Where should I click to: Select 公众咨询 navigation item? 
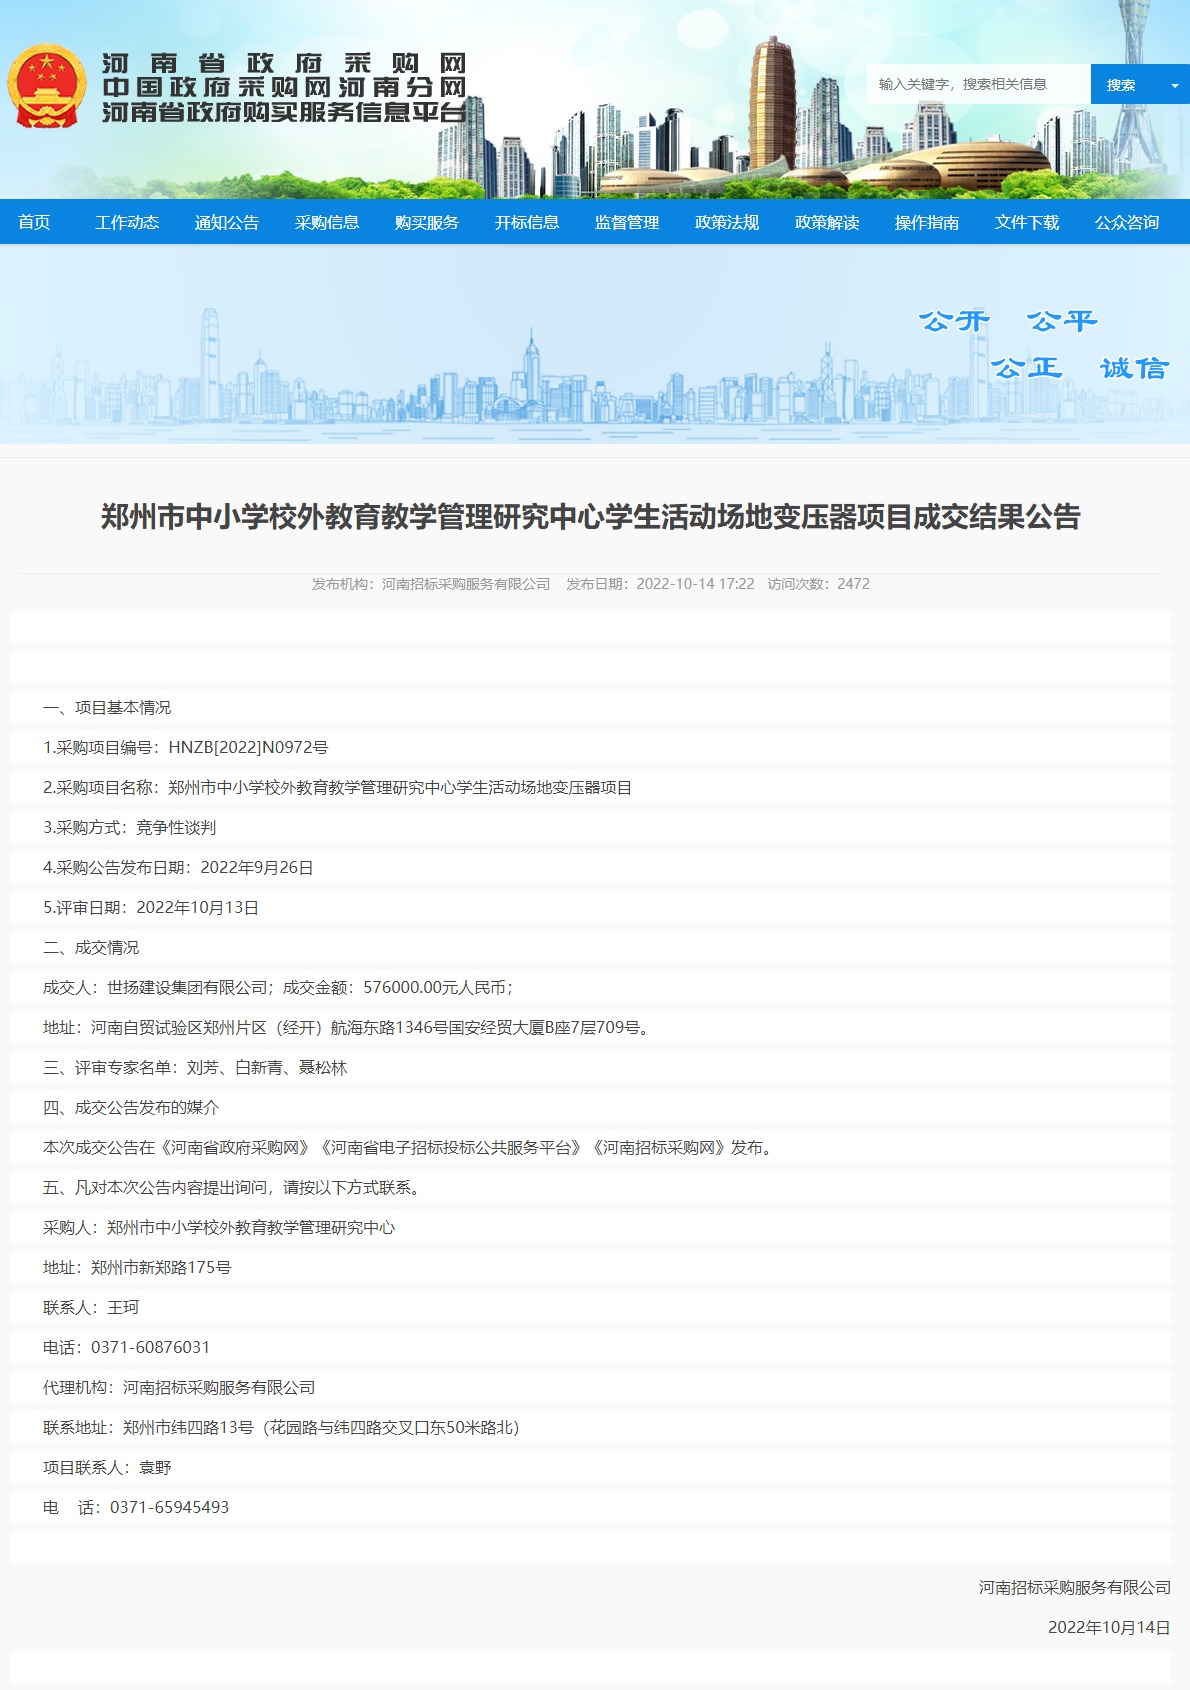coord(1127,222)
